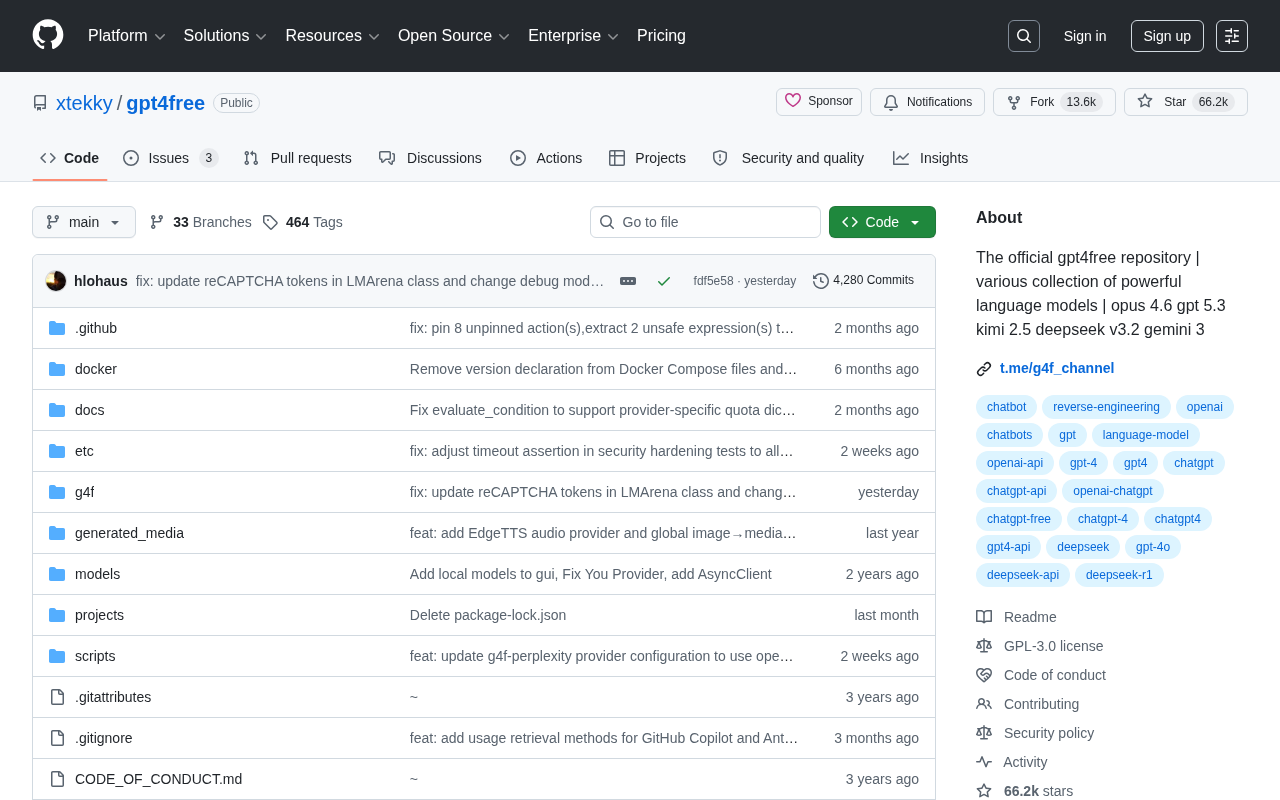
Task: Open the Activity pulse link
Action: [1012, 762]
